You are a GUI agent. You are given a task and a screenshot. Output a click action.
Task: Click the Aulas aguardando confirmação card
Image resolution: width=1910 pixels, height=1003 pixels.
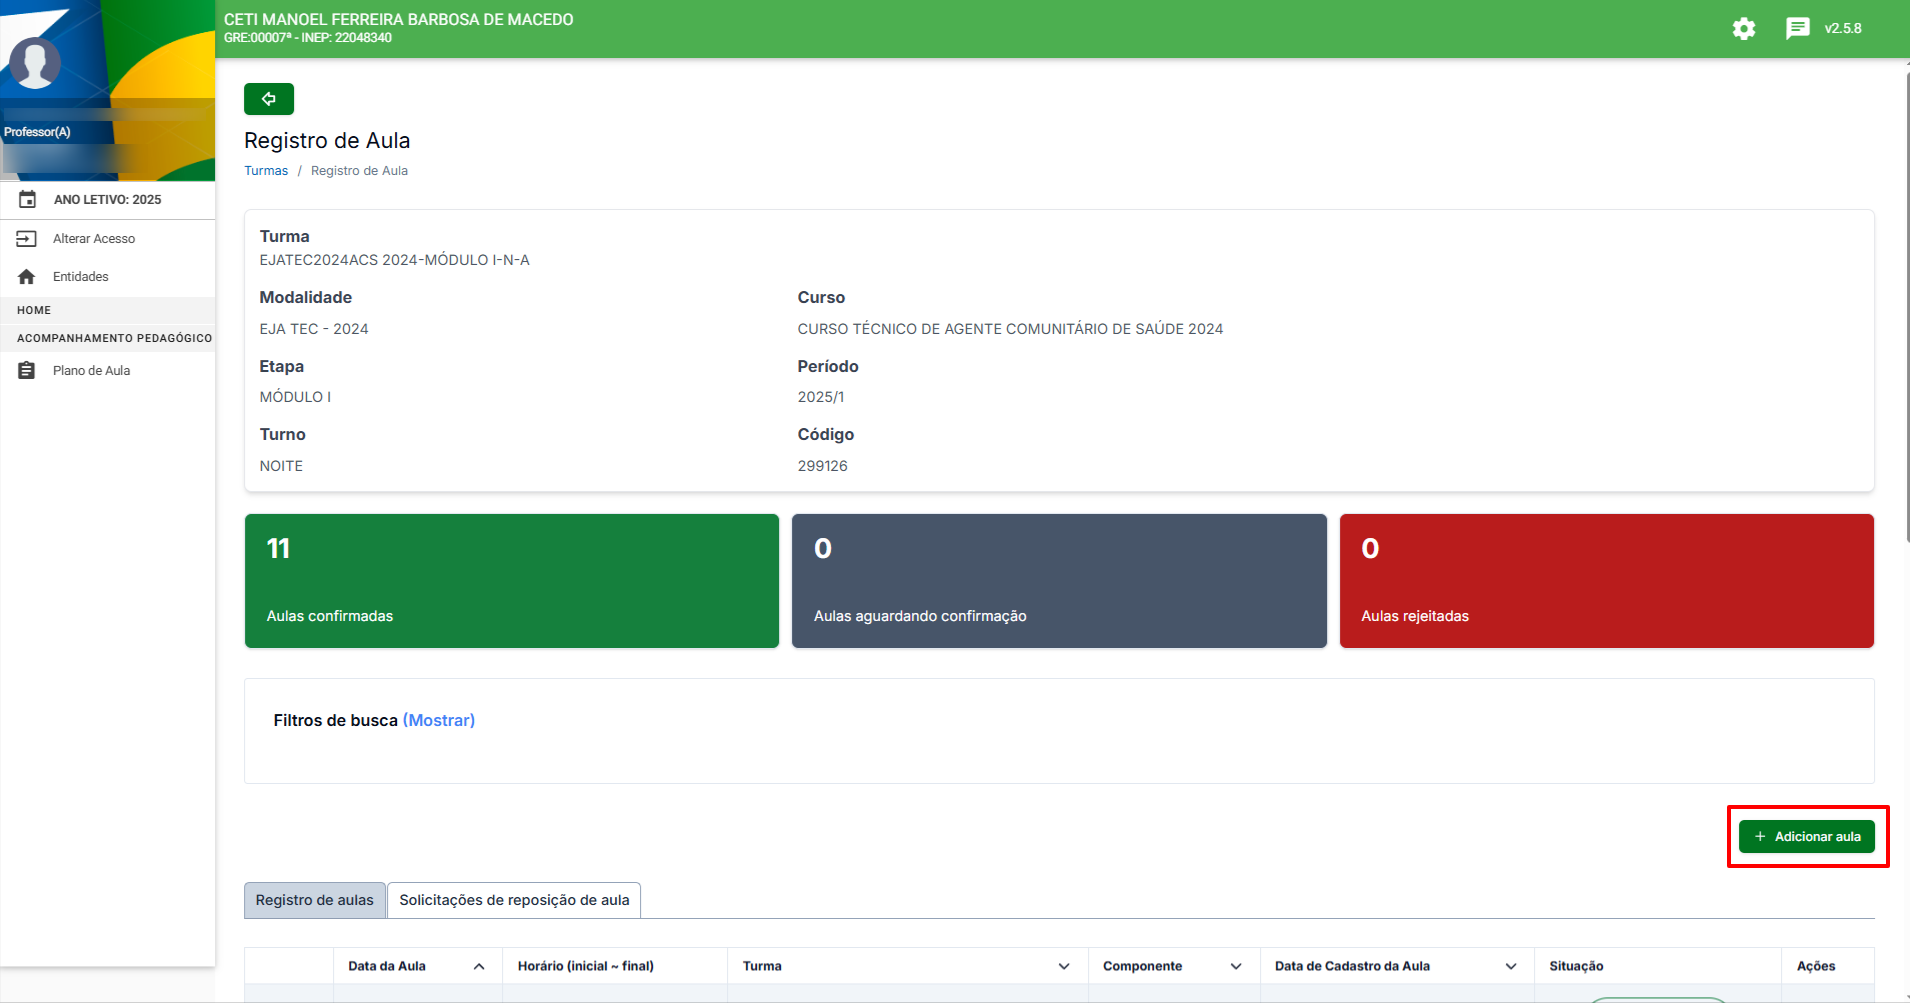pos(1058,581)
